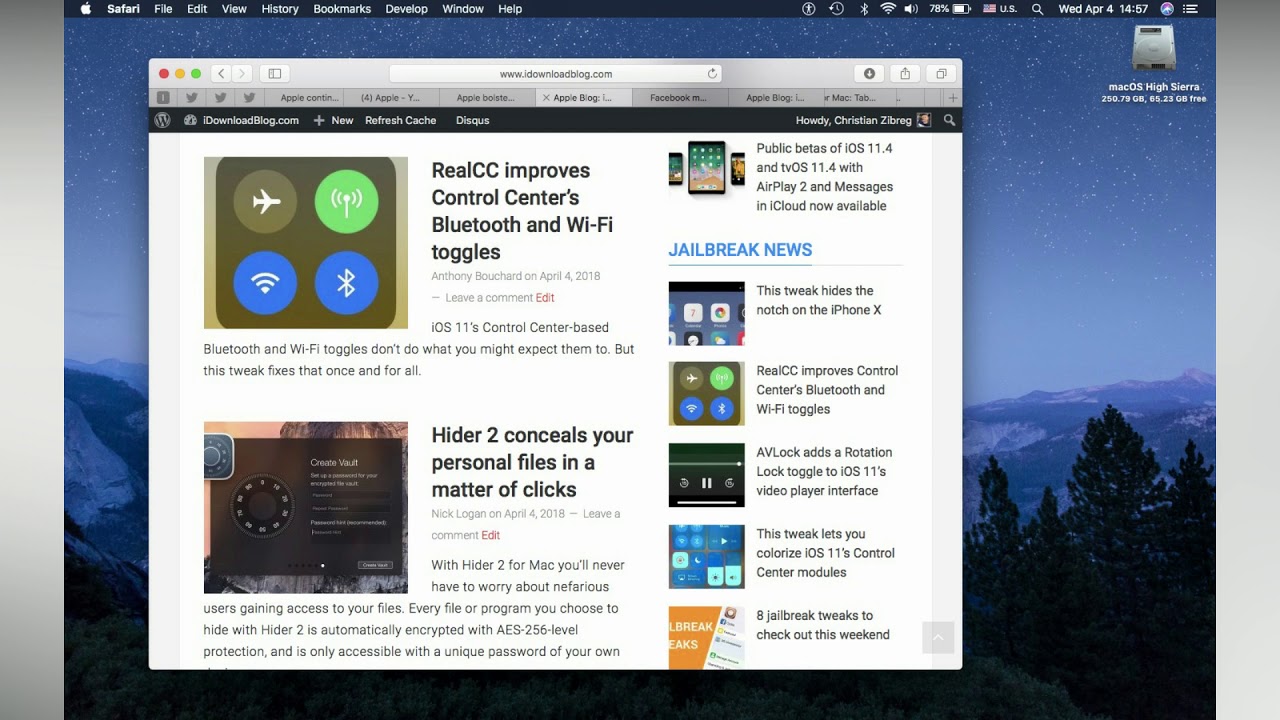
Task: Click the 78% battery status icon
Action: tap(950, 9)
